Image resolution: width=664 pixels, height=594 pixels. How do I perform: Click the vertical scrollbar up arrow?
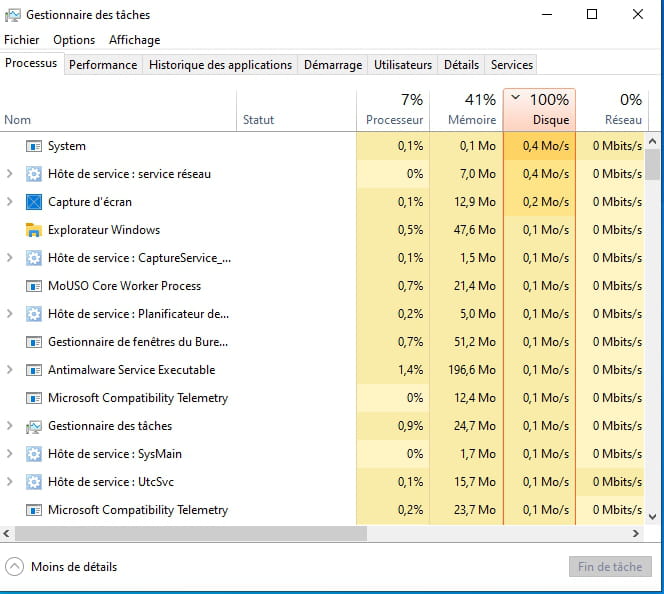point(653,141)
